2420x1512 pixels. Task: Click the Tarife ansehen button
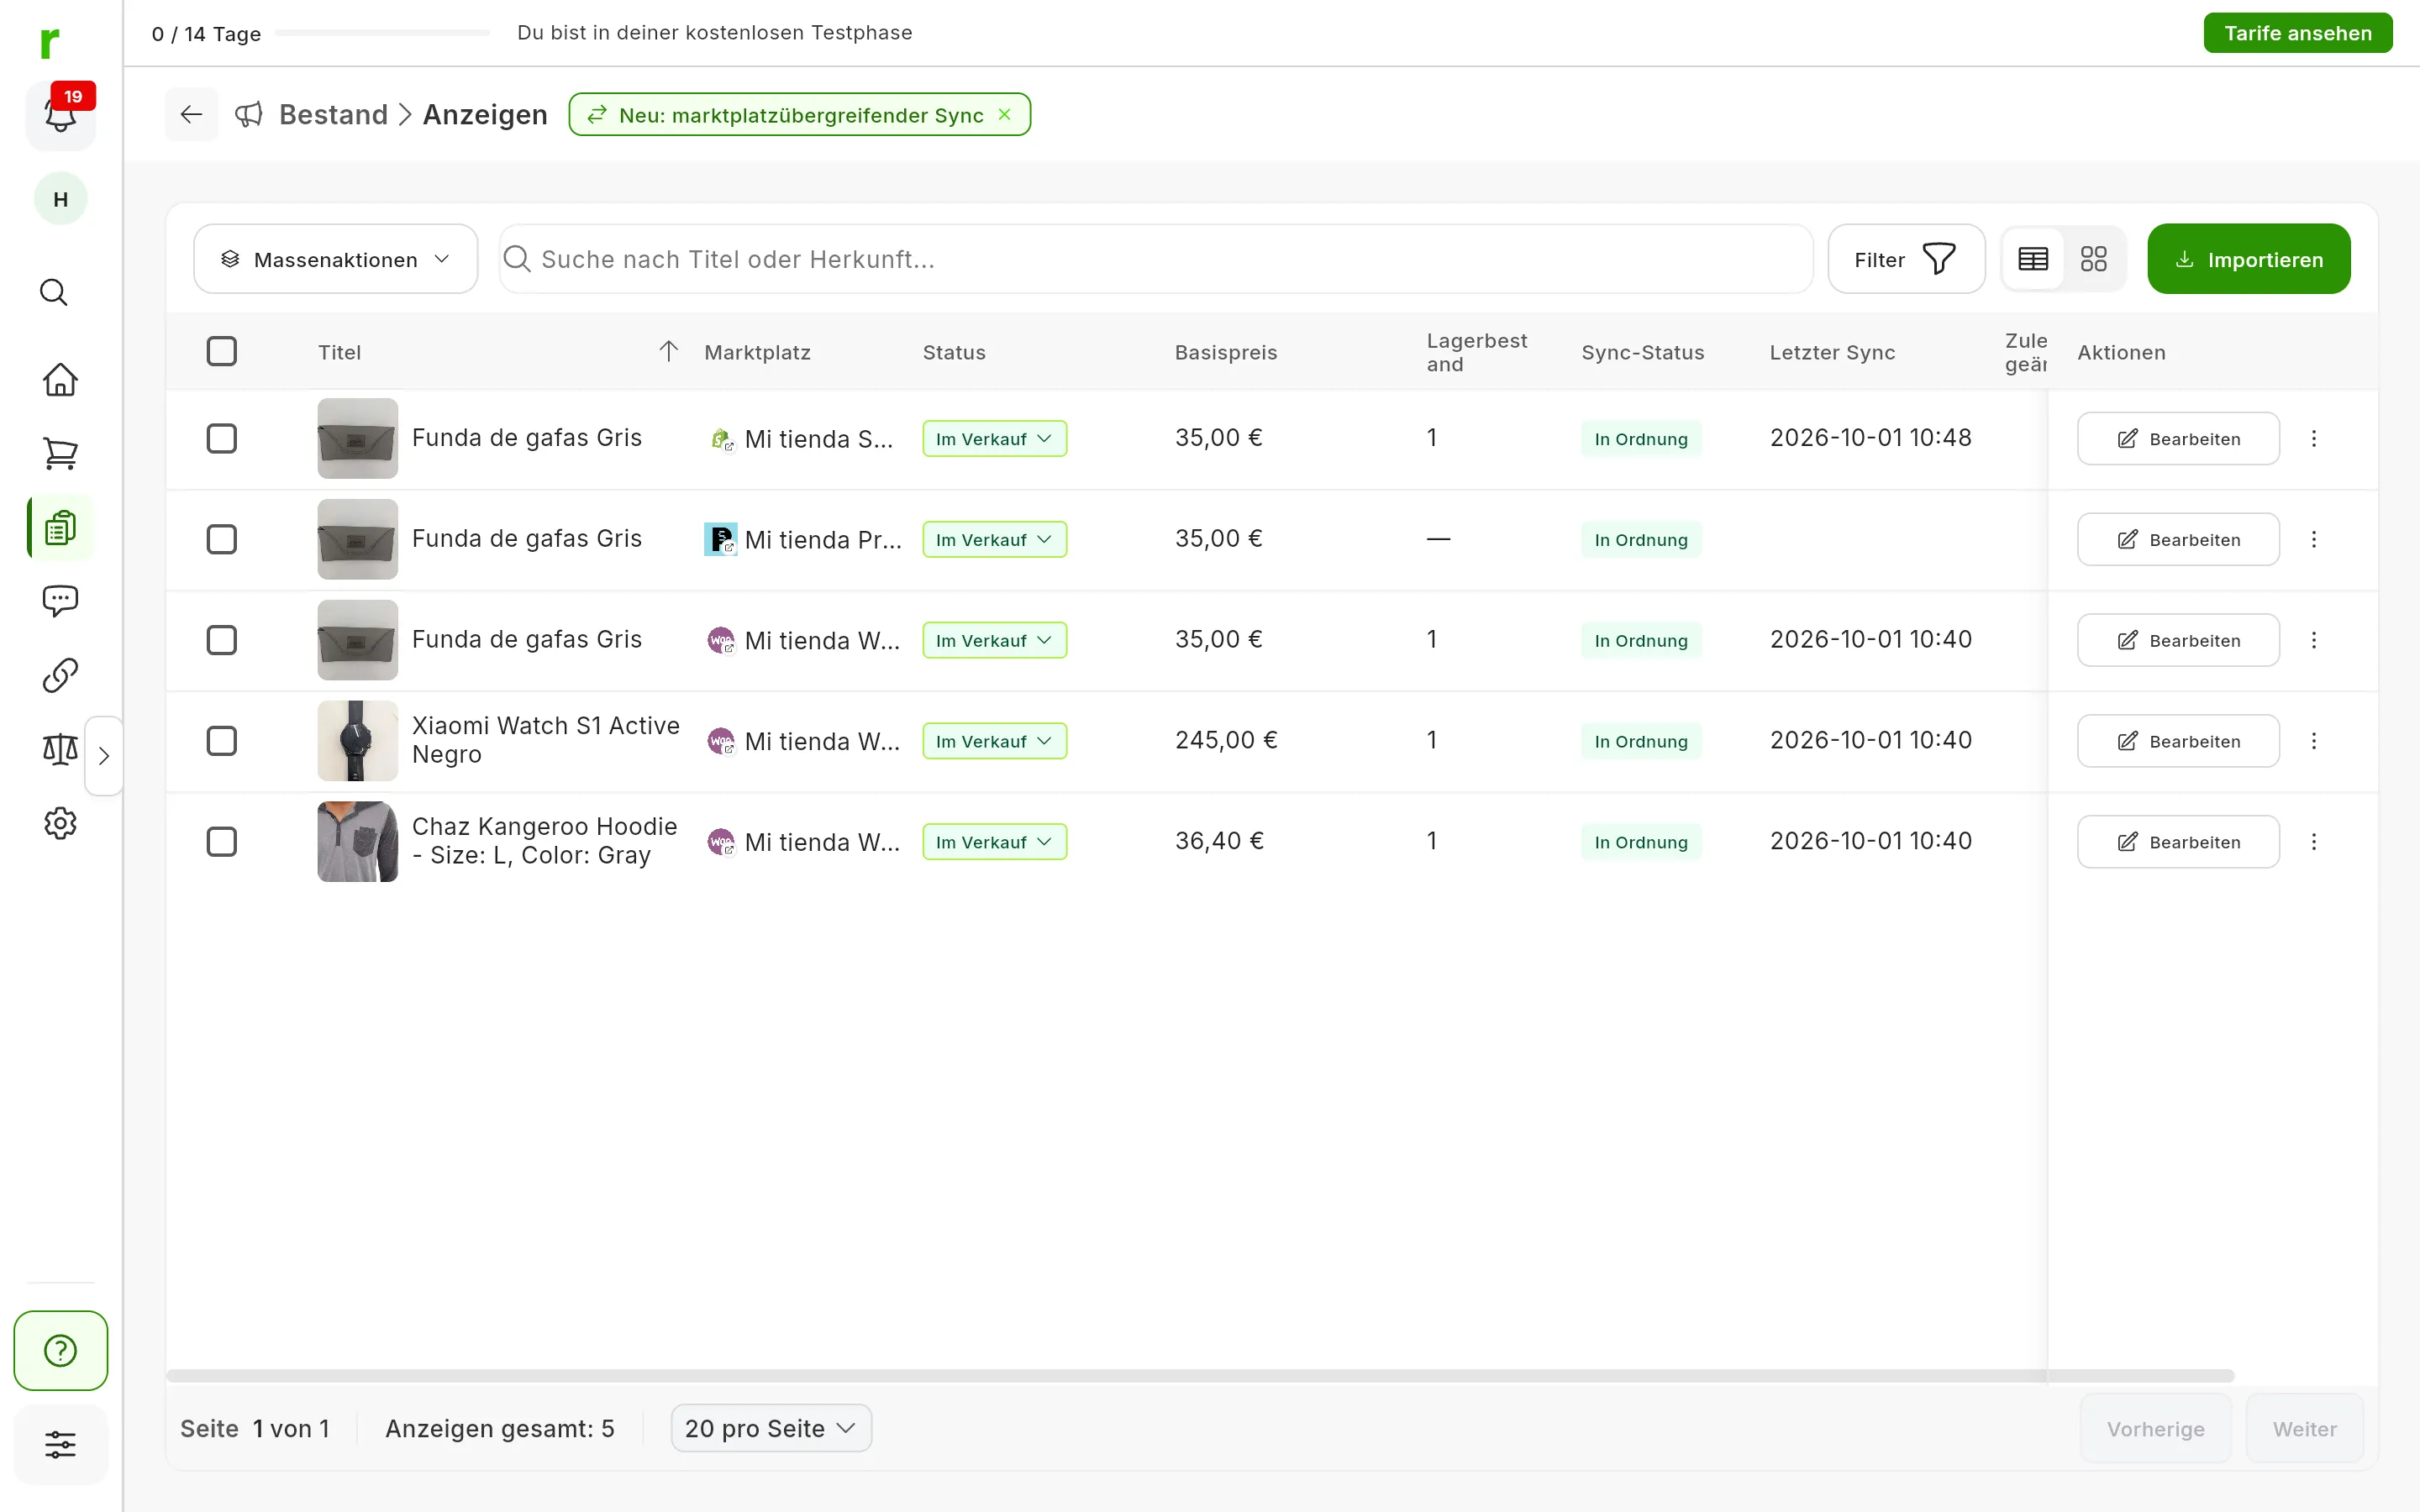pos(2297,33)
